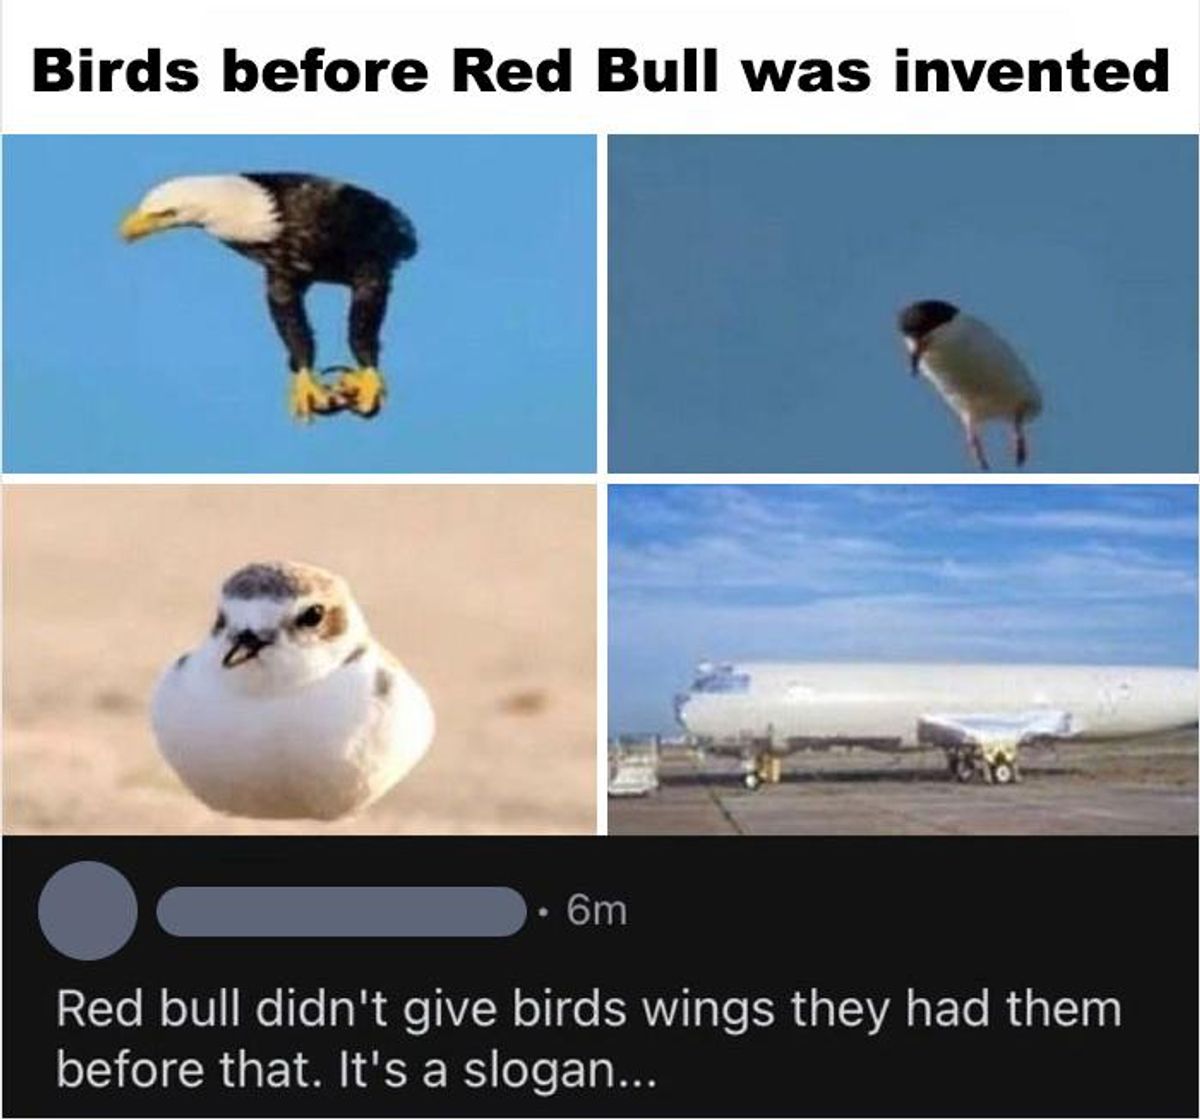Click the 6m comment timestamp
1200x1119 pixels.
(x=595, y=911)
